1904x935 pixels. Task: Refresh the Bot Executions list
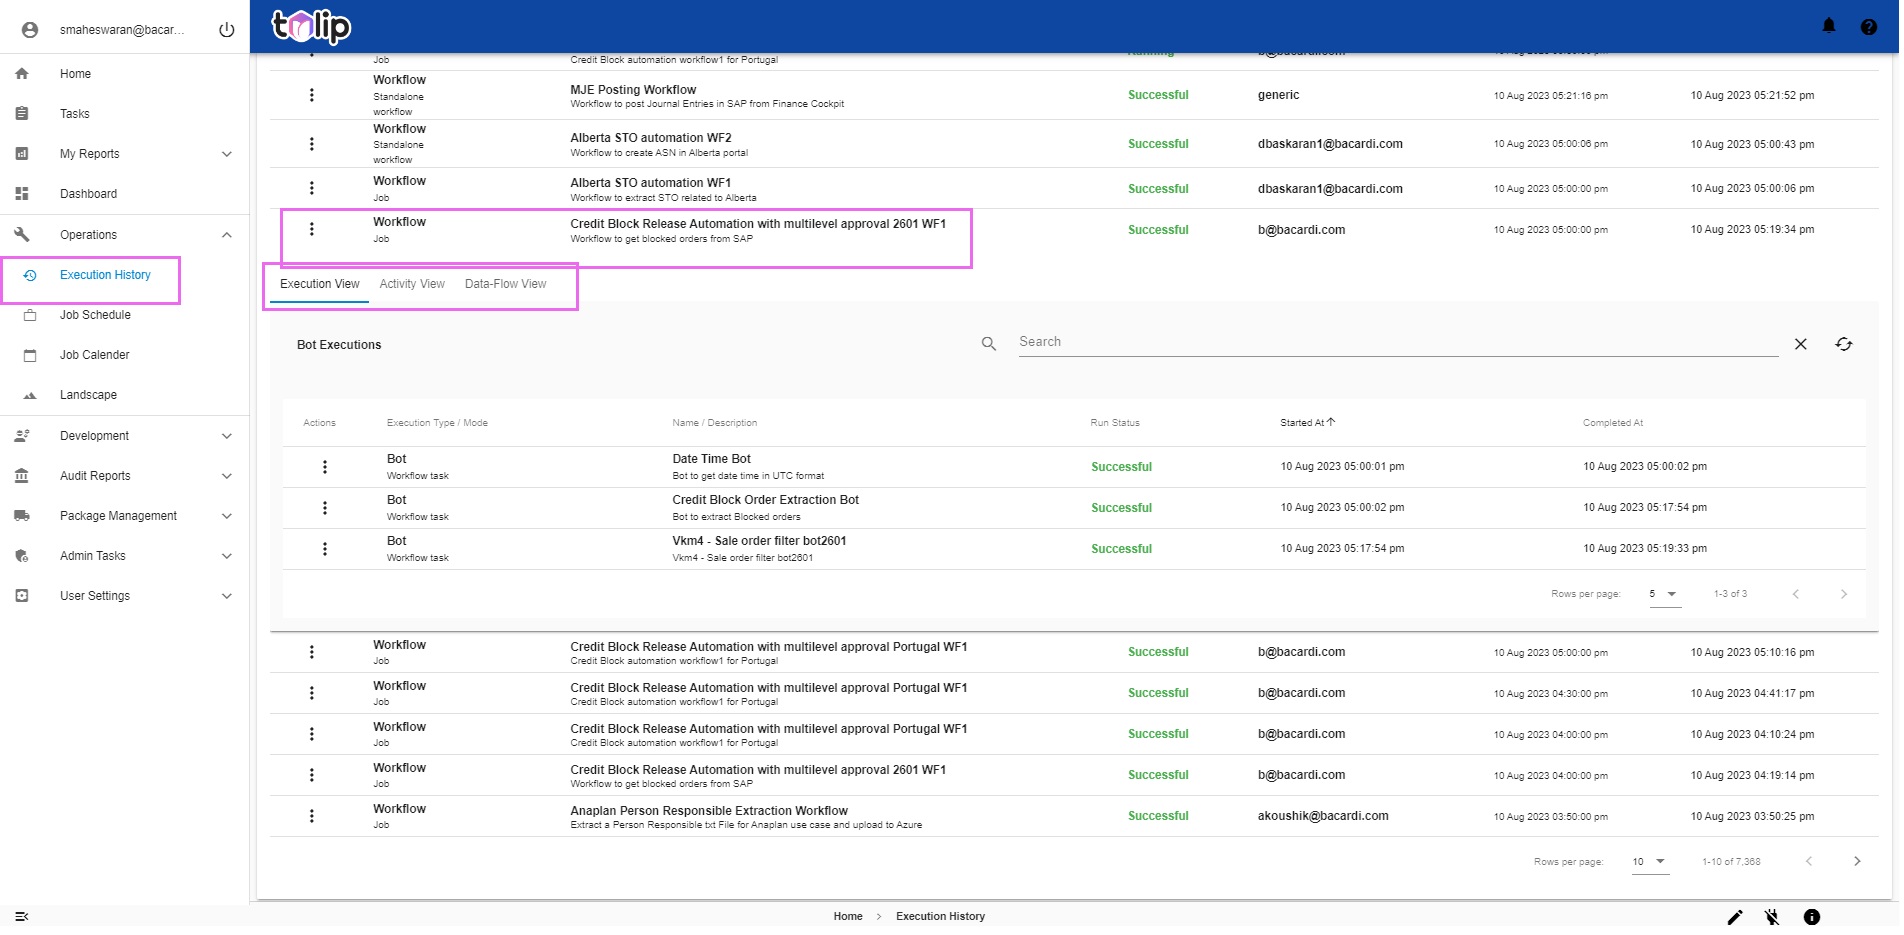point(1844,344)
